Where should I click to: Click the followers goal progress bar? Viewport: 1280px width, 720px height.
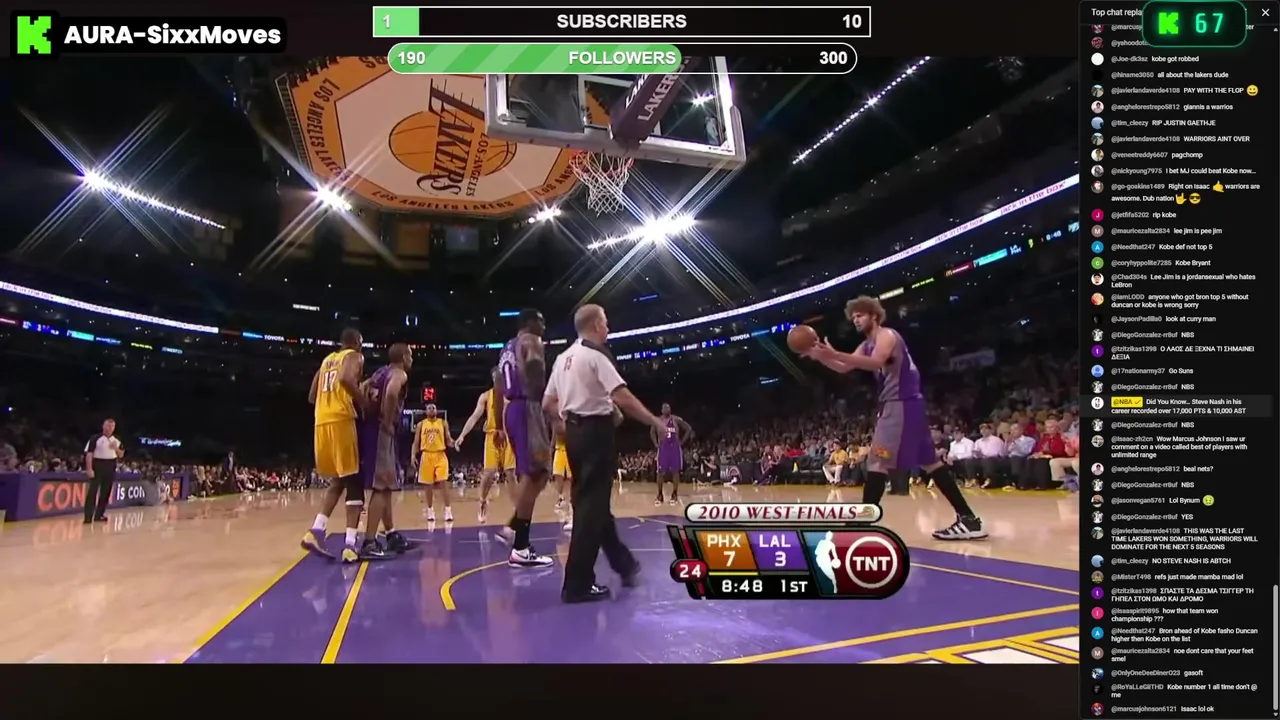[x=622, y=58]
